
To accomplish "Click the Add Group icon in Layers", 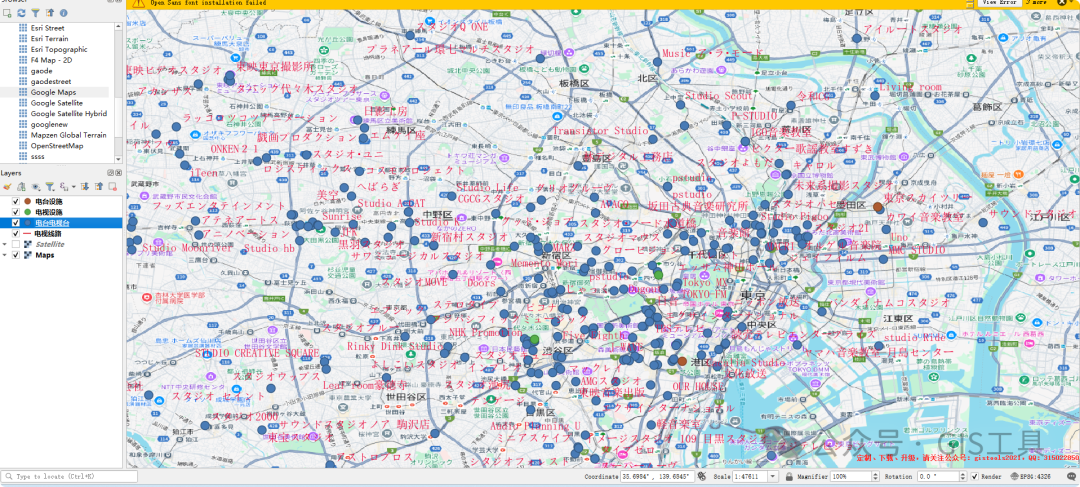I will pos(21,187).
